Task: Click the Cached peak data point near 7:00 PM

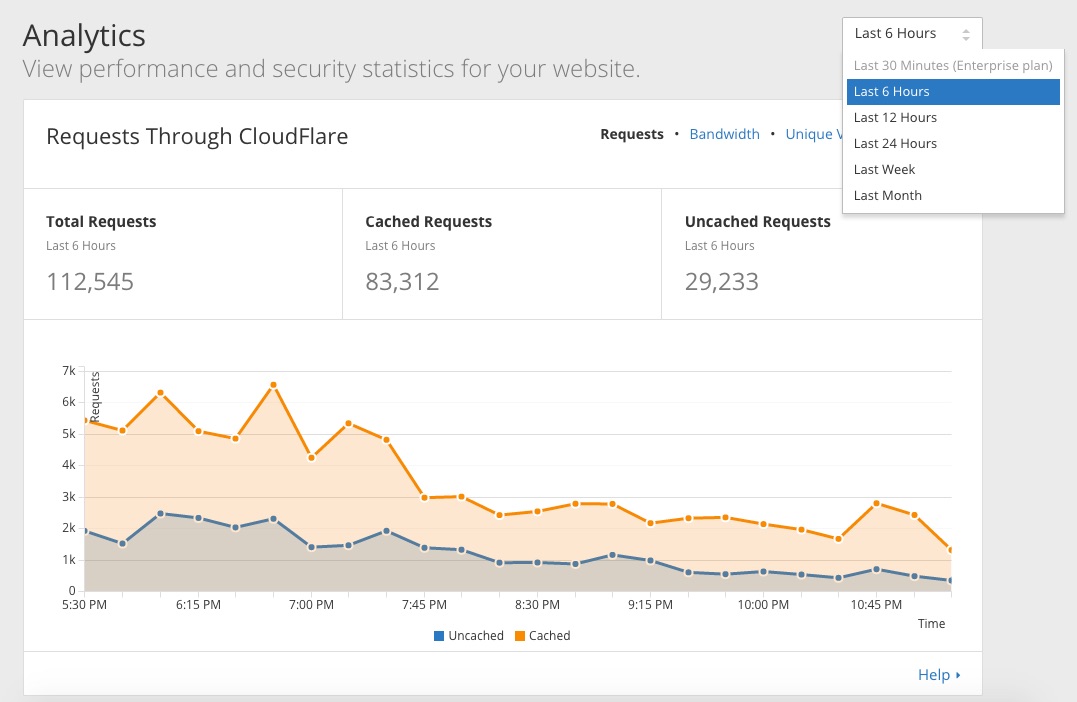Action: point(272,383)
